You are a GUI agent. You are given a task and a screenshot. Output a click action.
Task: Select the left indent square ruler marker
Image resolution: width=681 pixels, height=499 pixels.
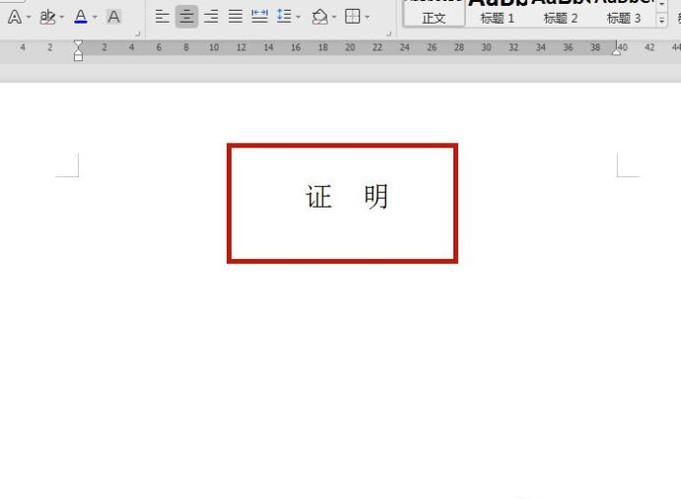click(78, 57)
